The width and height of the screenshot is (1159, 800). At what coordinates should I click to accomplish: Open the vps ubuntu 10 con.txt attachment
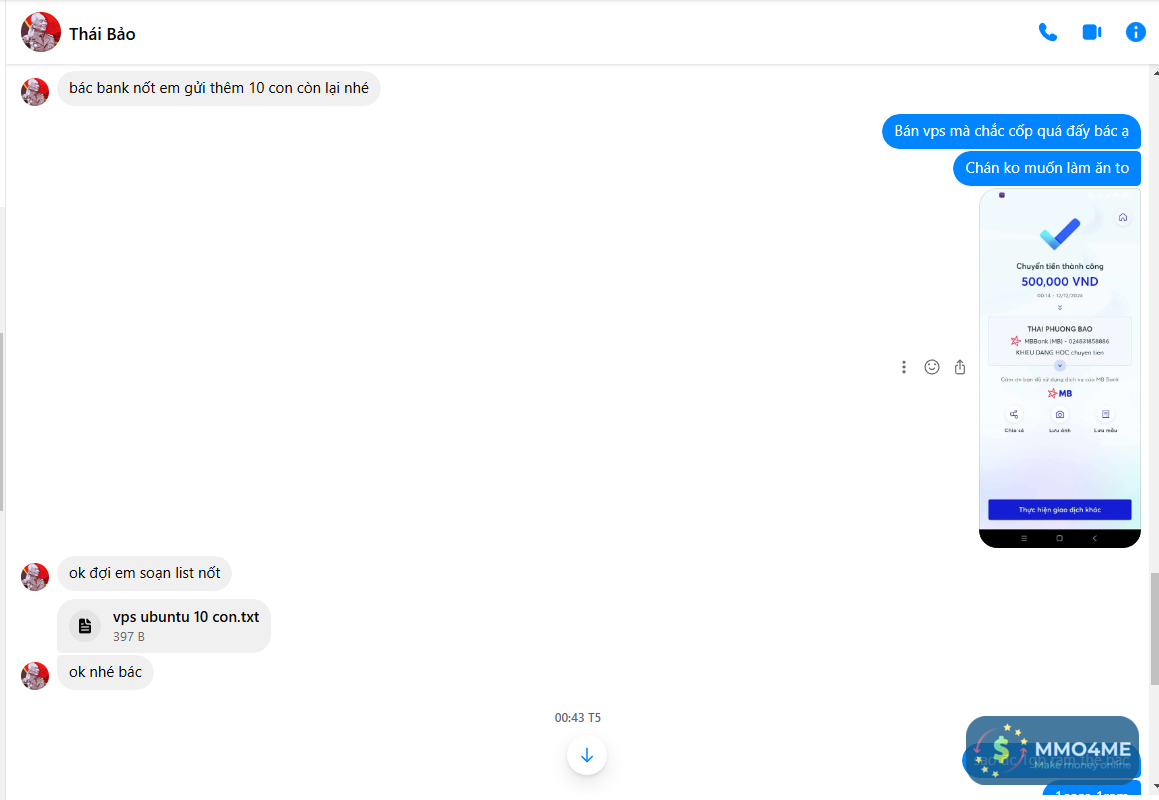pos(164,626)
